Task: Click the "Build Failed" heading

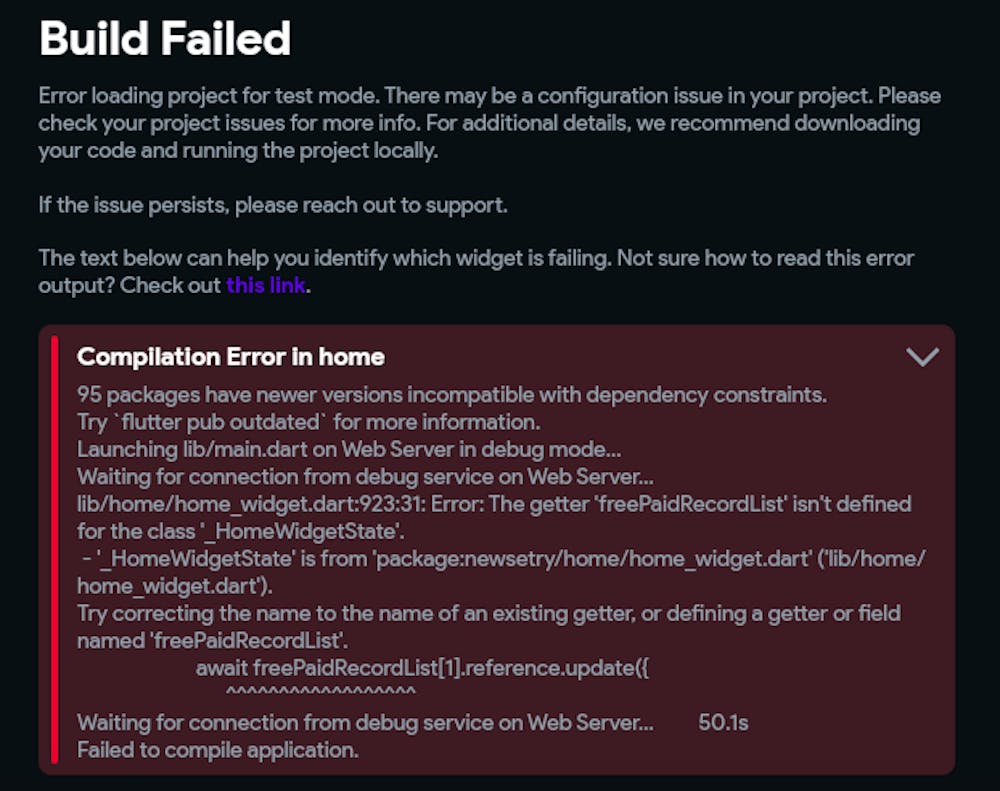Action: point(165,39)
